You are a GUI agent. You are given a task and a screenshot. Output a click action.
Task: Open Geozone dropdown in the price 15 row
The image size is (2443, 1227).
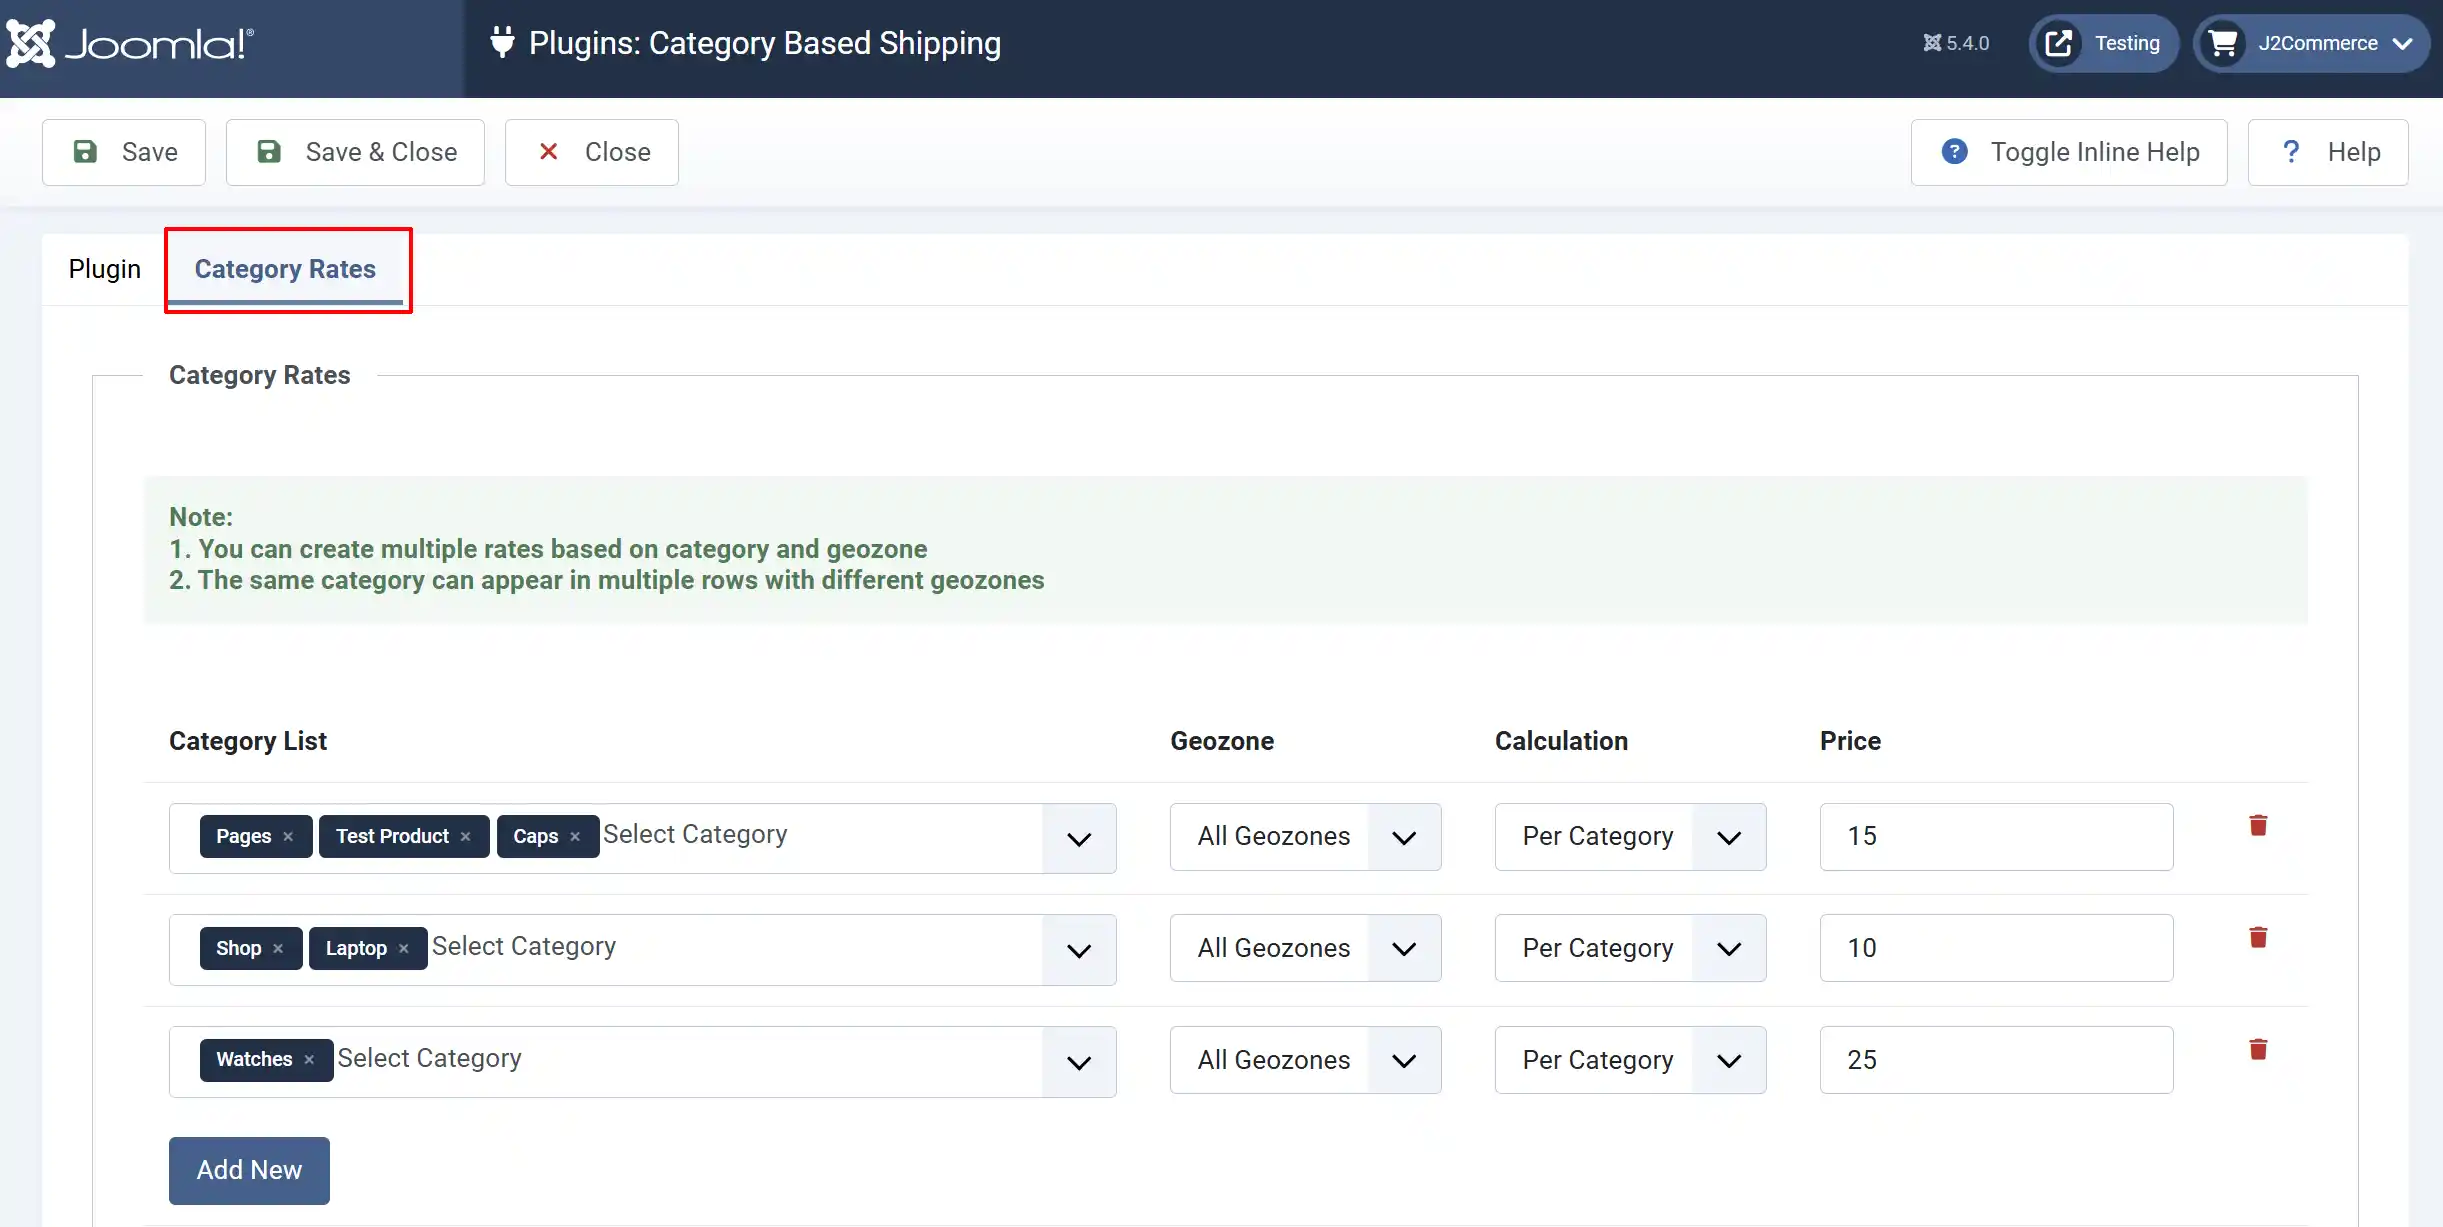pyautogui.click(x=1305, y=837)
